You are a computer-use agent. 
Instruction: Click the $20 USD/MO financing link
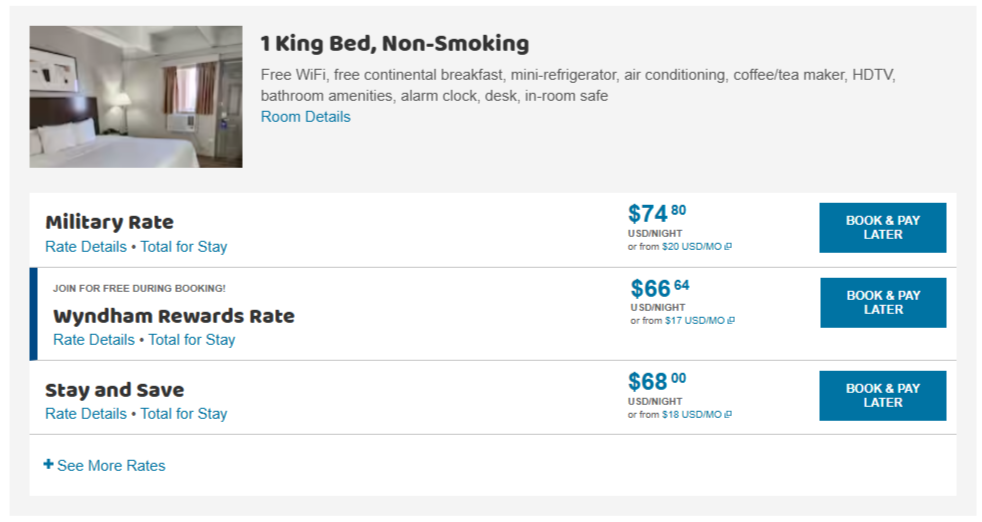pyautogui.click(x=691, y=247)
